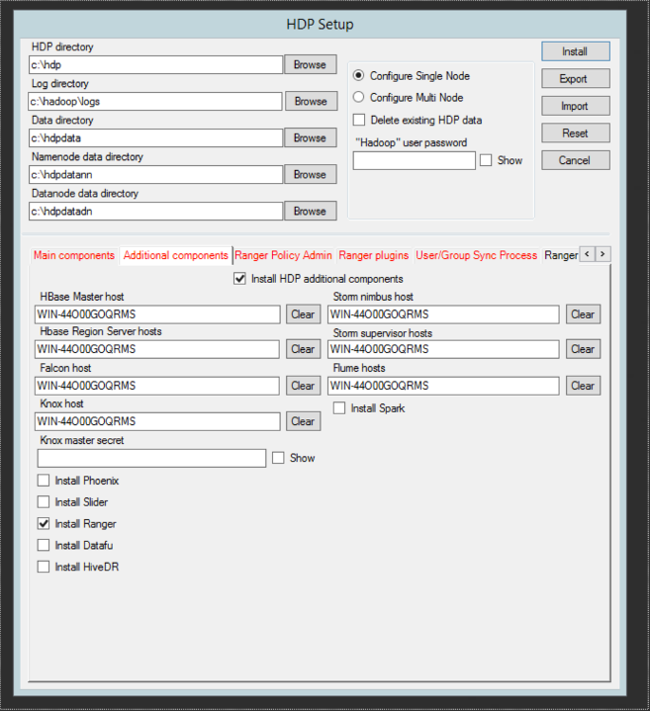The width and height of the screenshot is (650, 711).
Task: Click Hbase Region Server hosts field
Action: point(157,349)
